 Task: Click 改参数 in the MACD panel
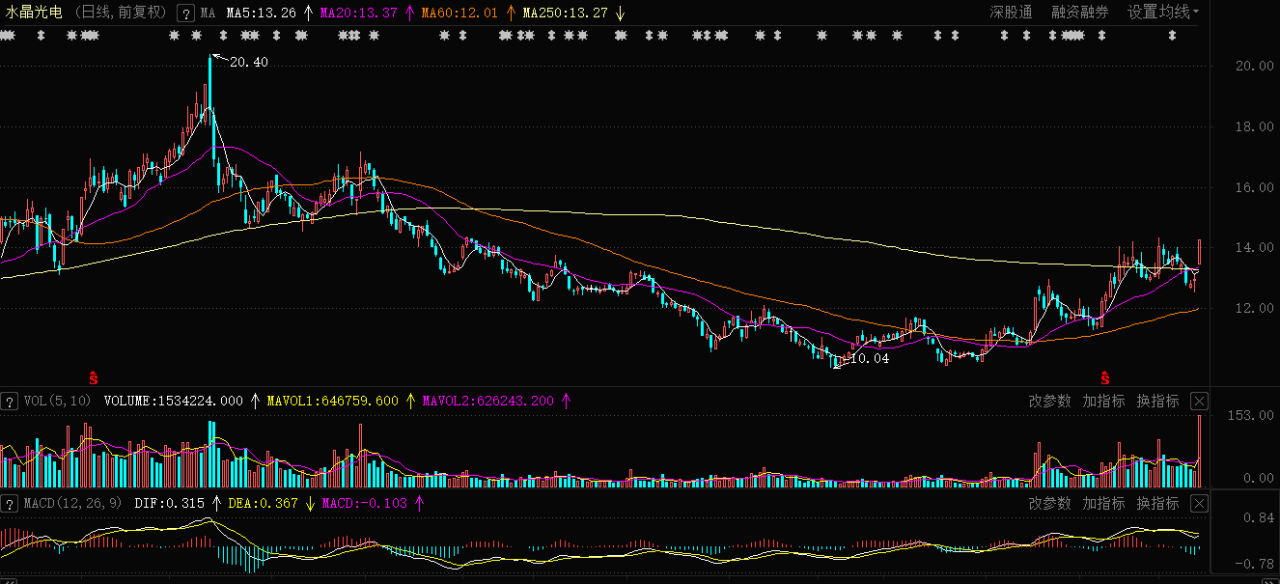(1050, 503)
